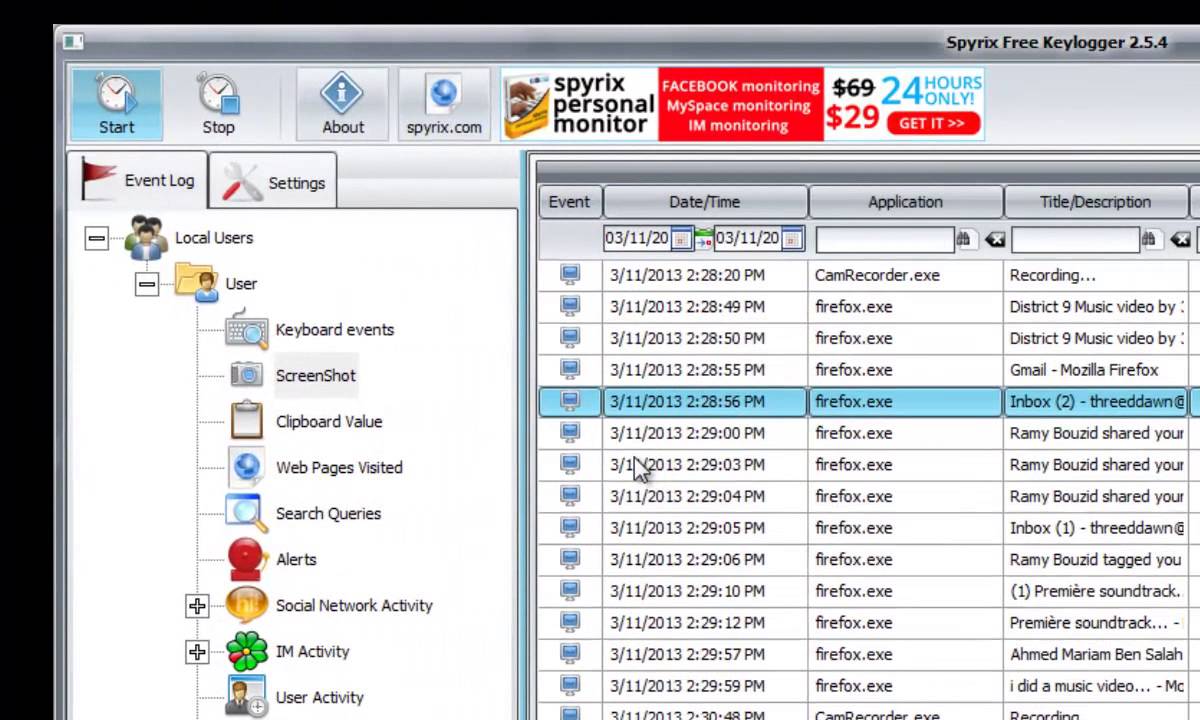
Task: Click the event icon in the 2:28:56 PM row
Action: tap(570, 401)
